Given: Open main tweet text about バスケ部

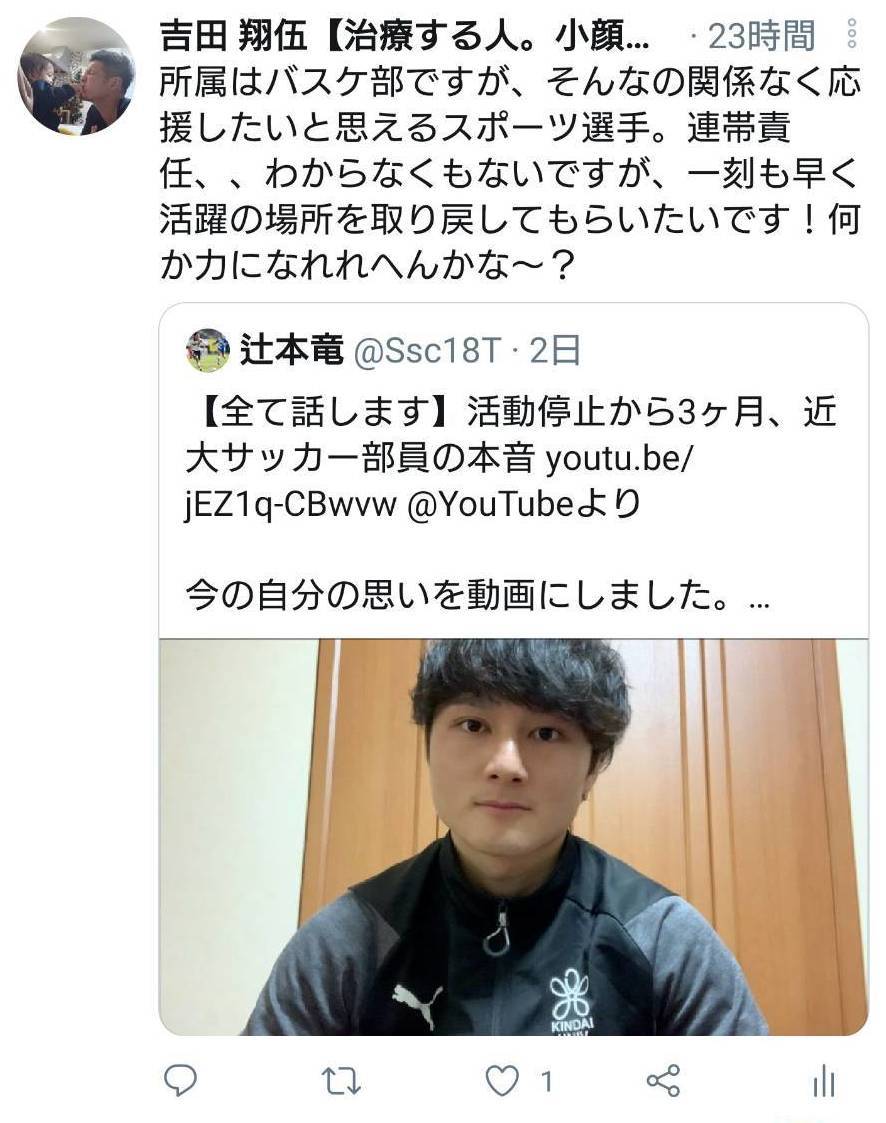Looking at the screenshot, I should coord(509,175).
